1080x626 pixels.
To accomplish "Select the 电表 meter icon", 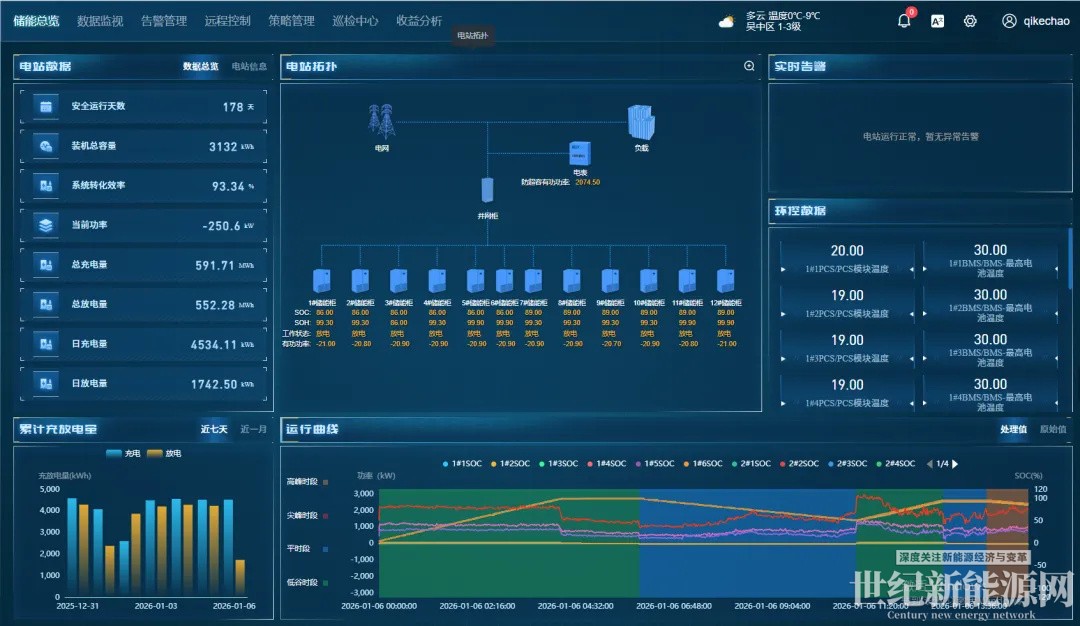I will 580,153.
